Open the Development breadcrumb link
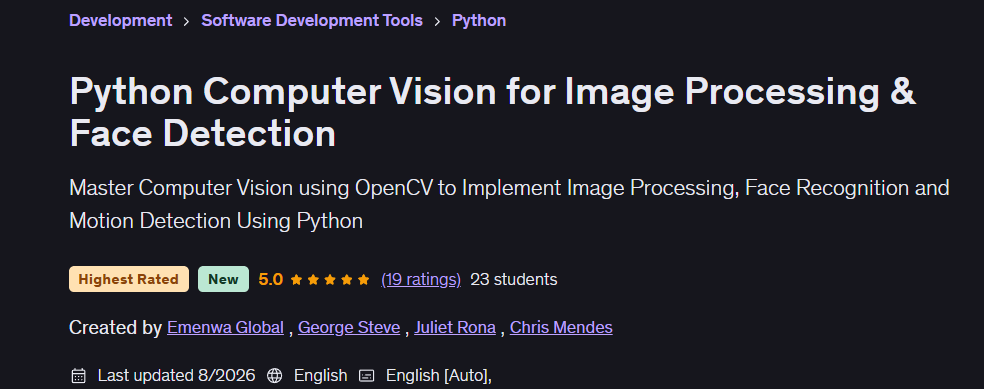Image resolution: width=984 pixels, height=389 pixels. pos(120,20)
